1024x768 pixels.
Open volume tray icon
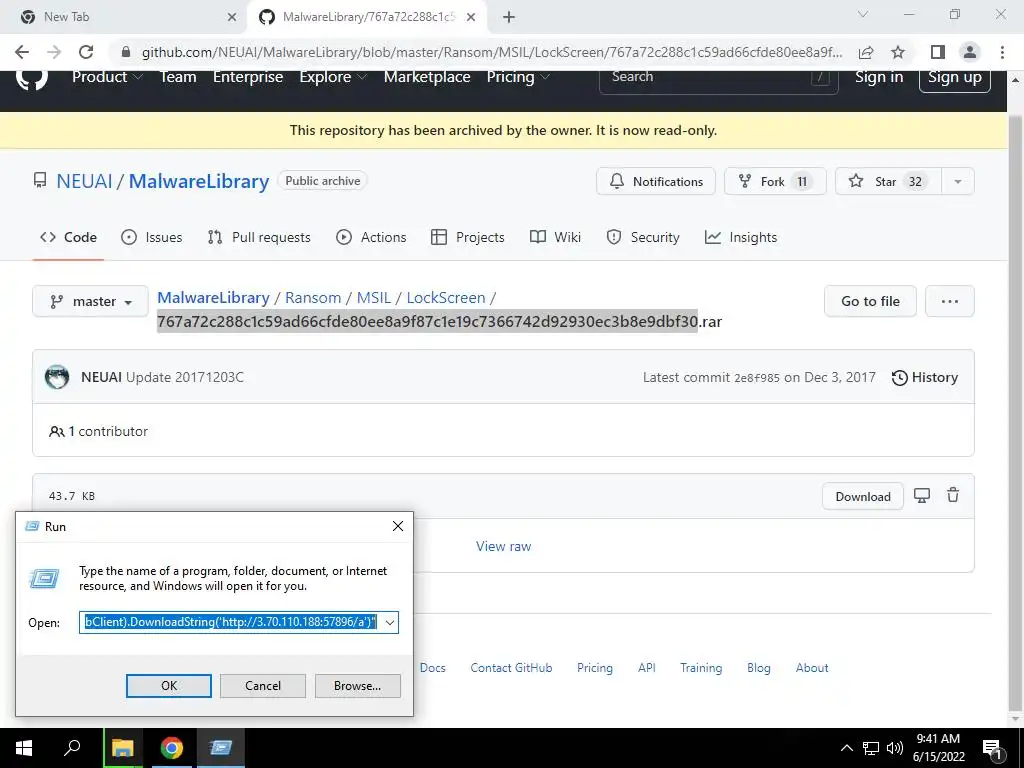click(x=895, y=748)
